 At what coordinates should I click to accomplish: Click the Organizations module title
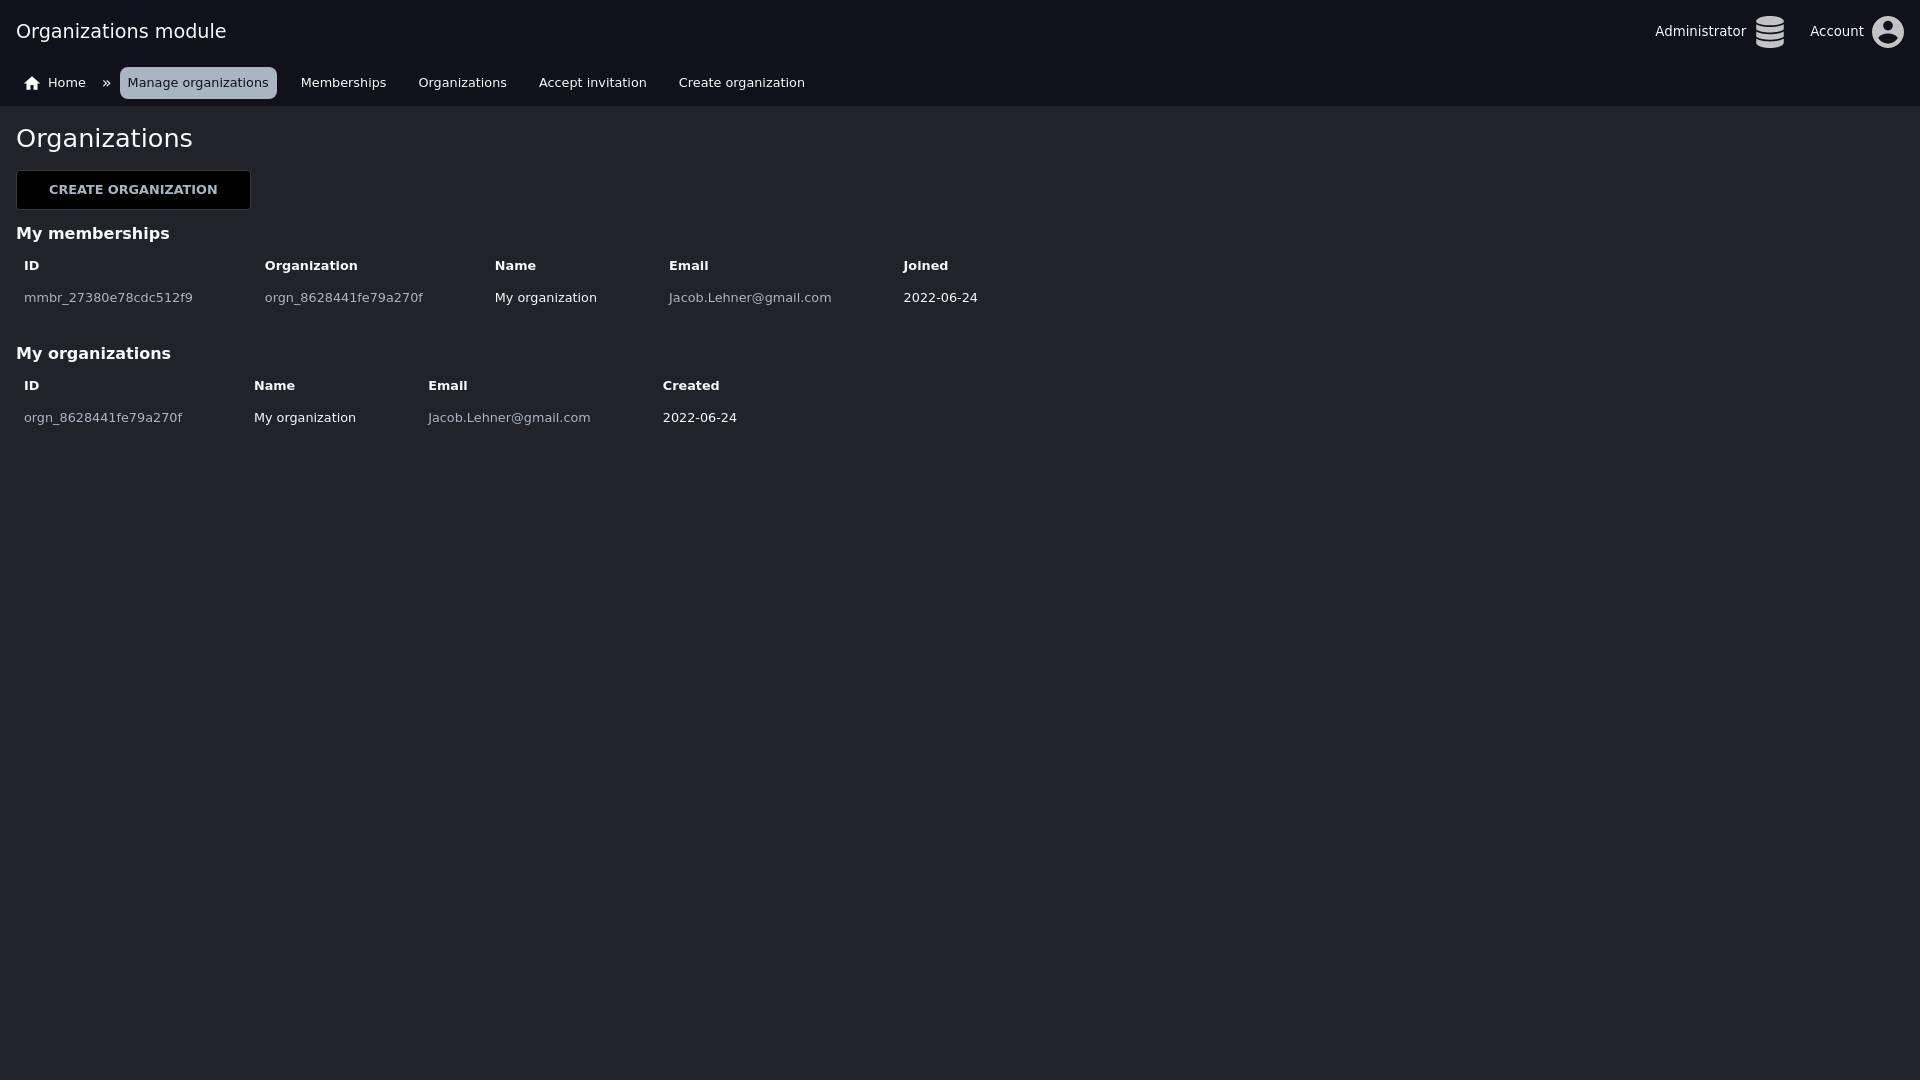pyautogui.click(x=121, y=32)
